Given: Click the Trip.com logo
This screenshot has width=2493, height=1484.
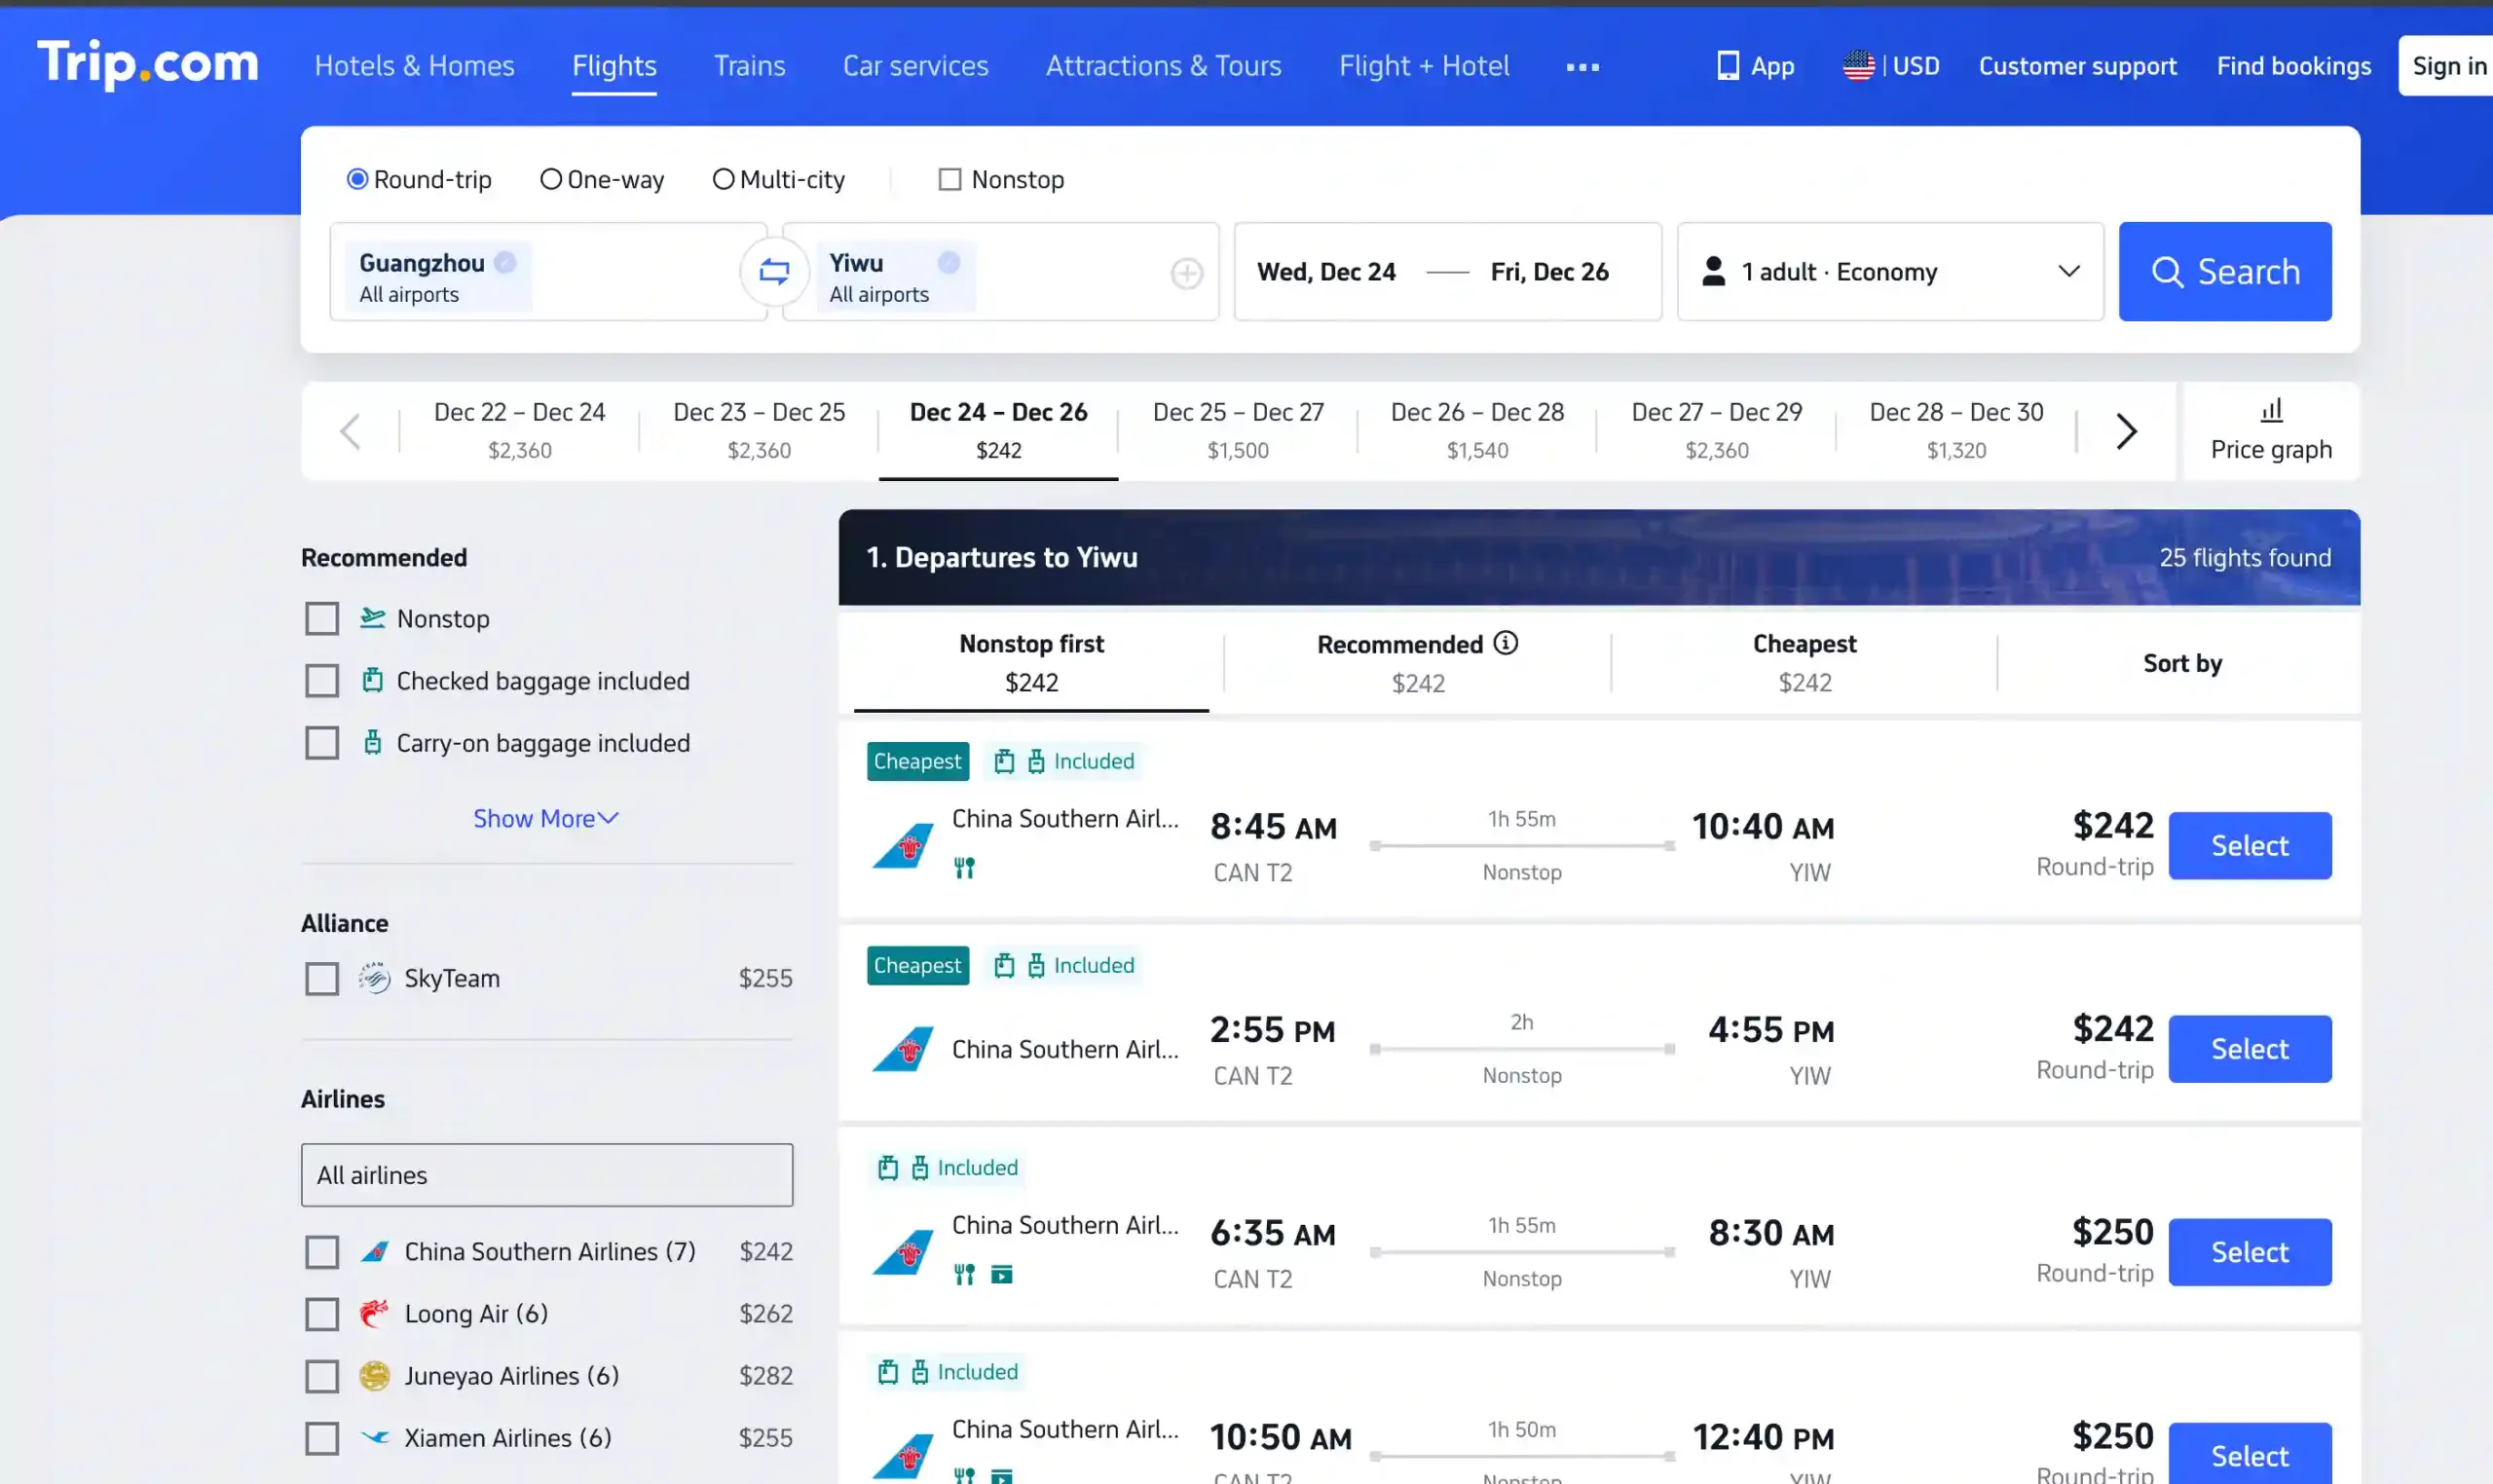Looking at the screenshot, I should click(x=148, y=64).
